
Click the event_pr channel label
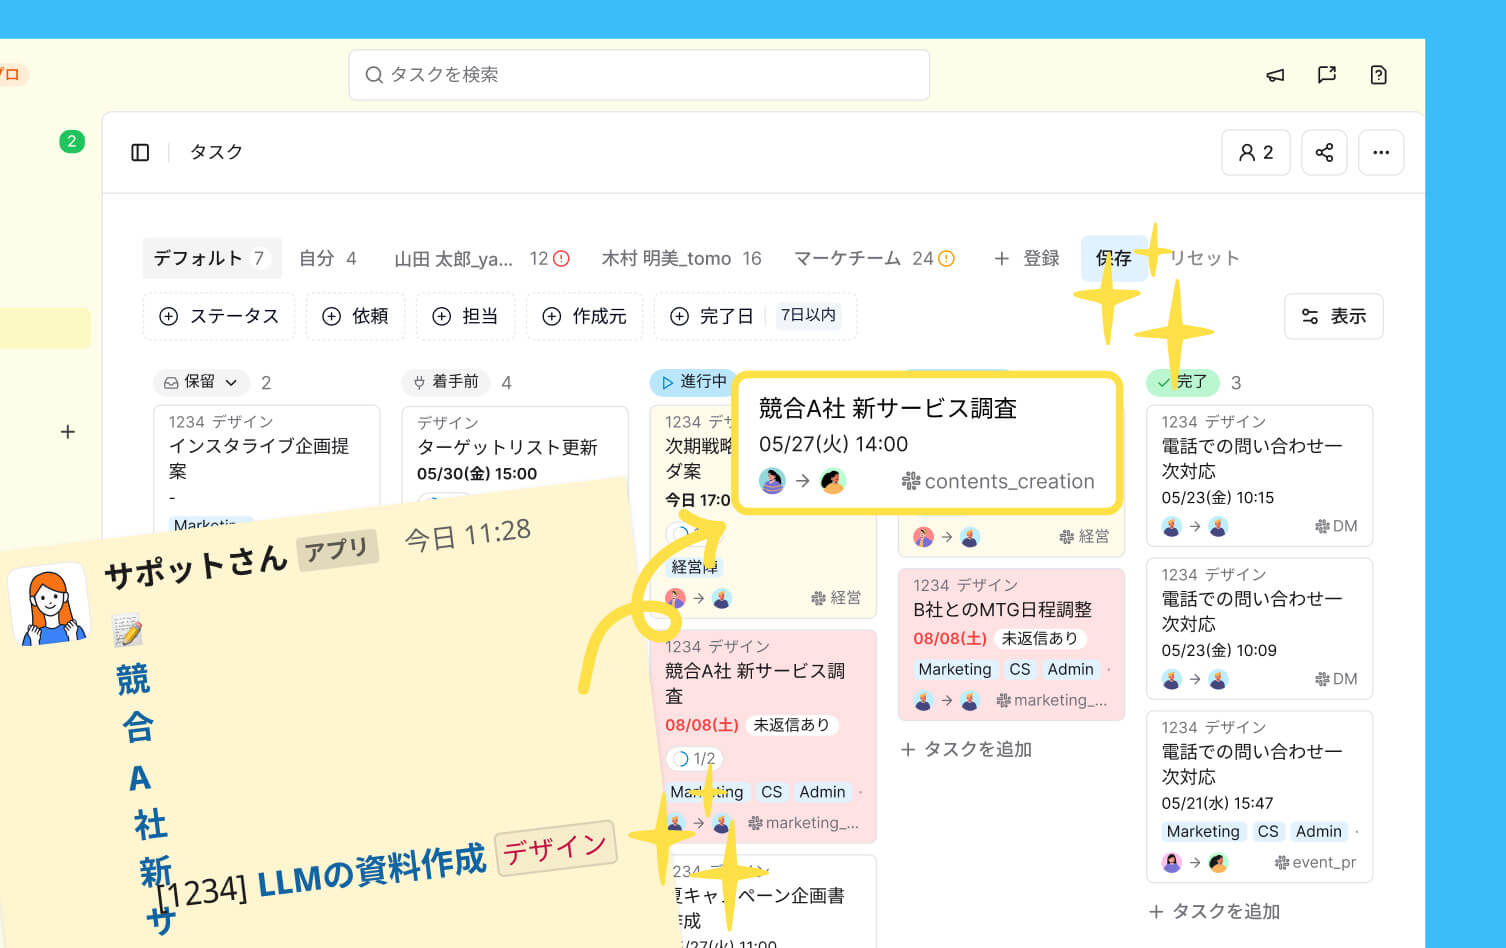1315,862
